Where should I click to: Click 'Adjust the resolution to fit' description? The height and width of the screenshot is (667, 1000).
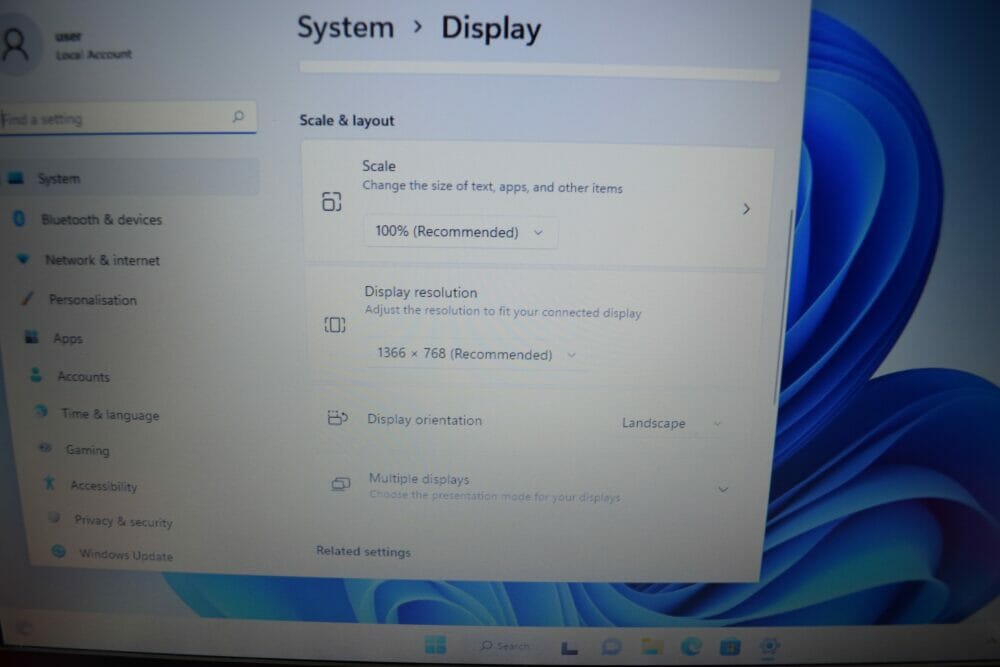click(x=503, y=311)
